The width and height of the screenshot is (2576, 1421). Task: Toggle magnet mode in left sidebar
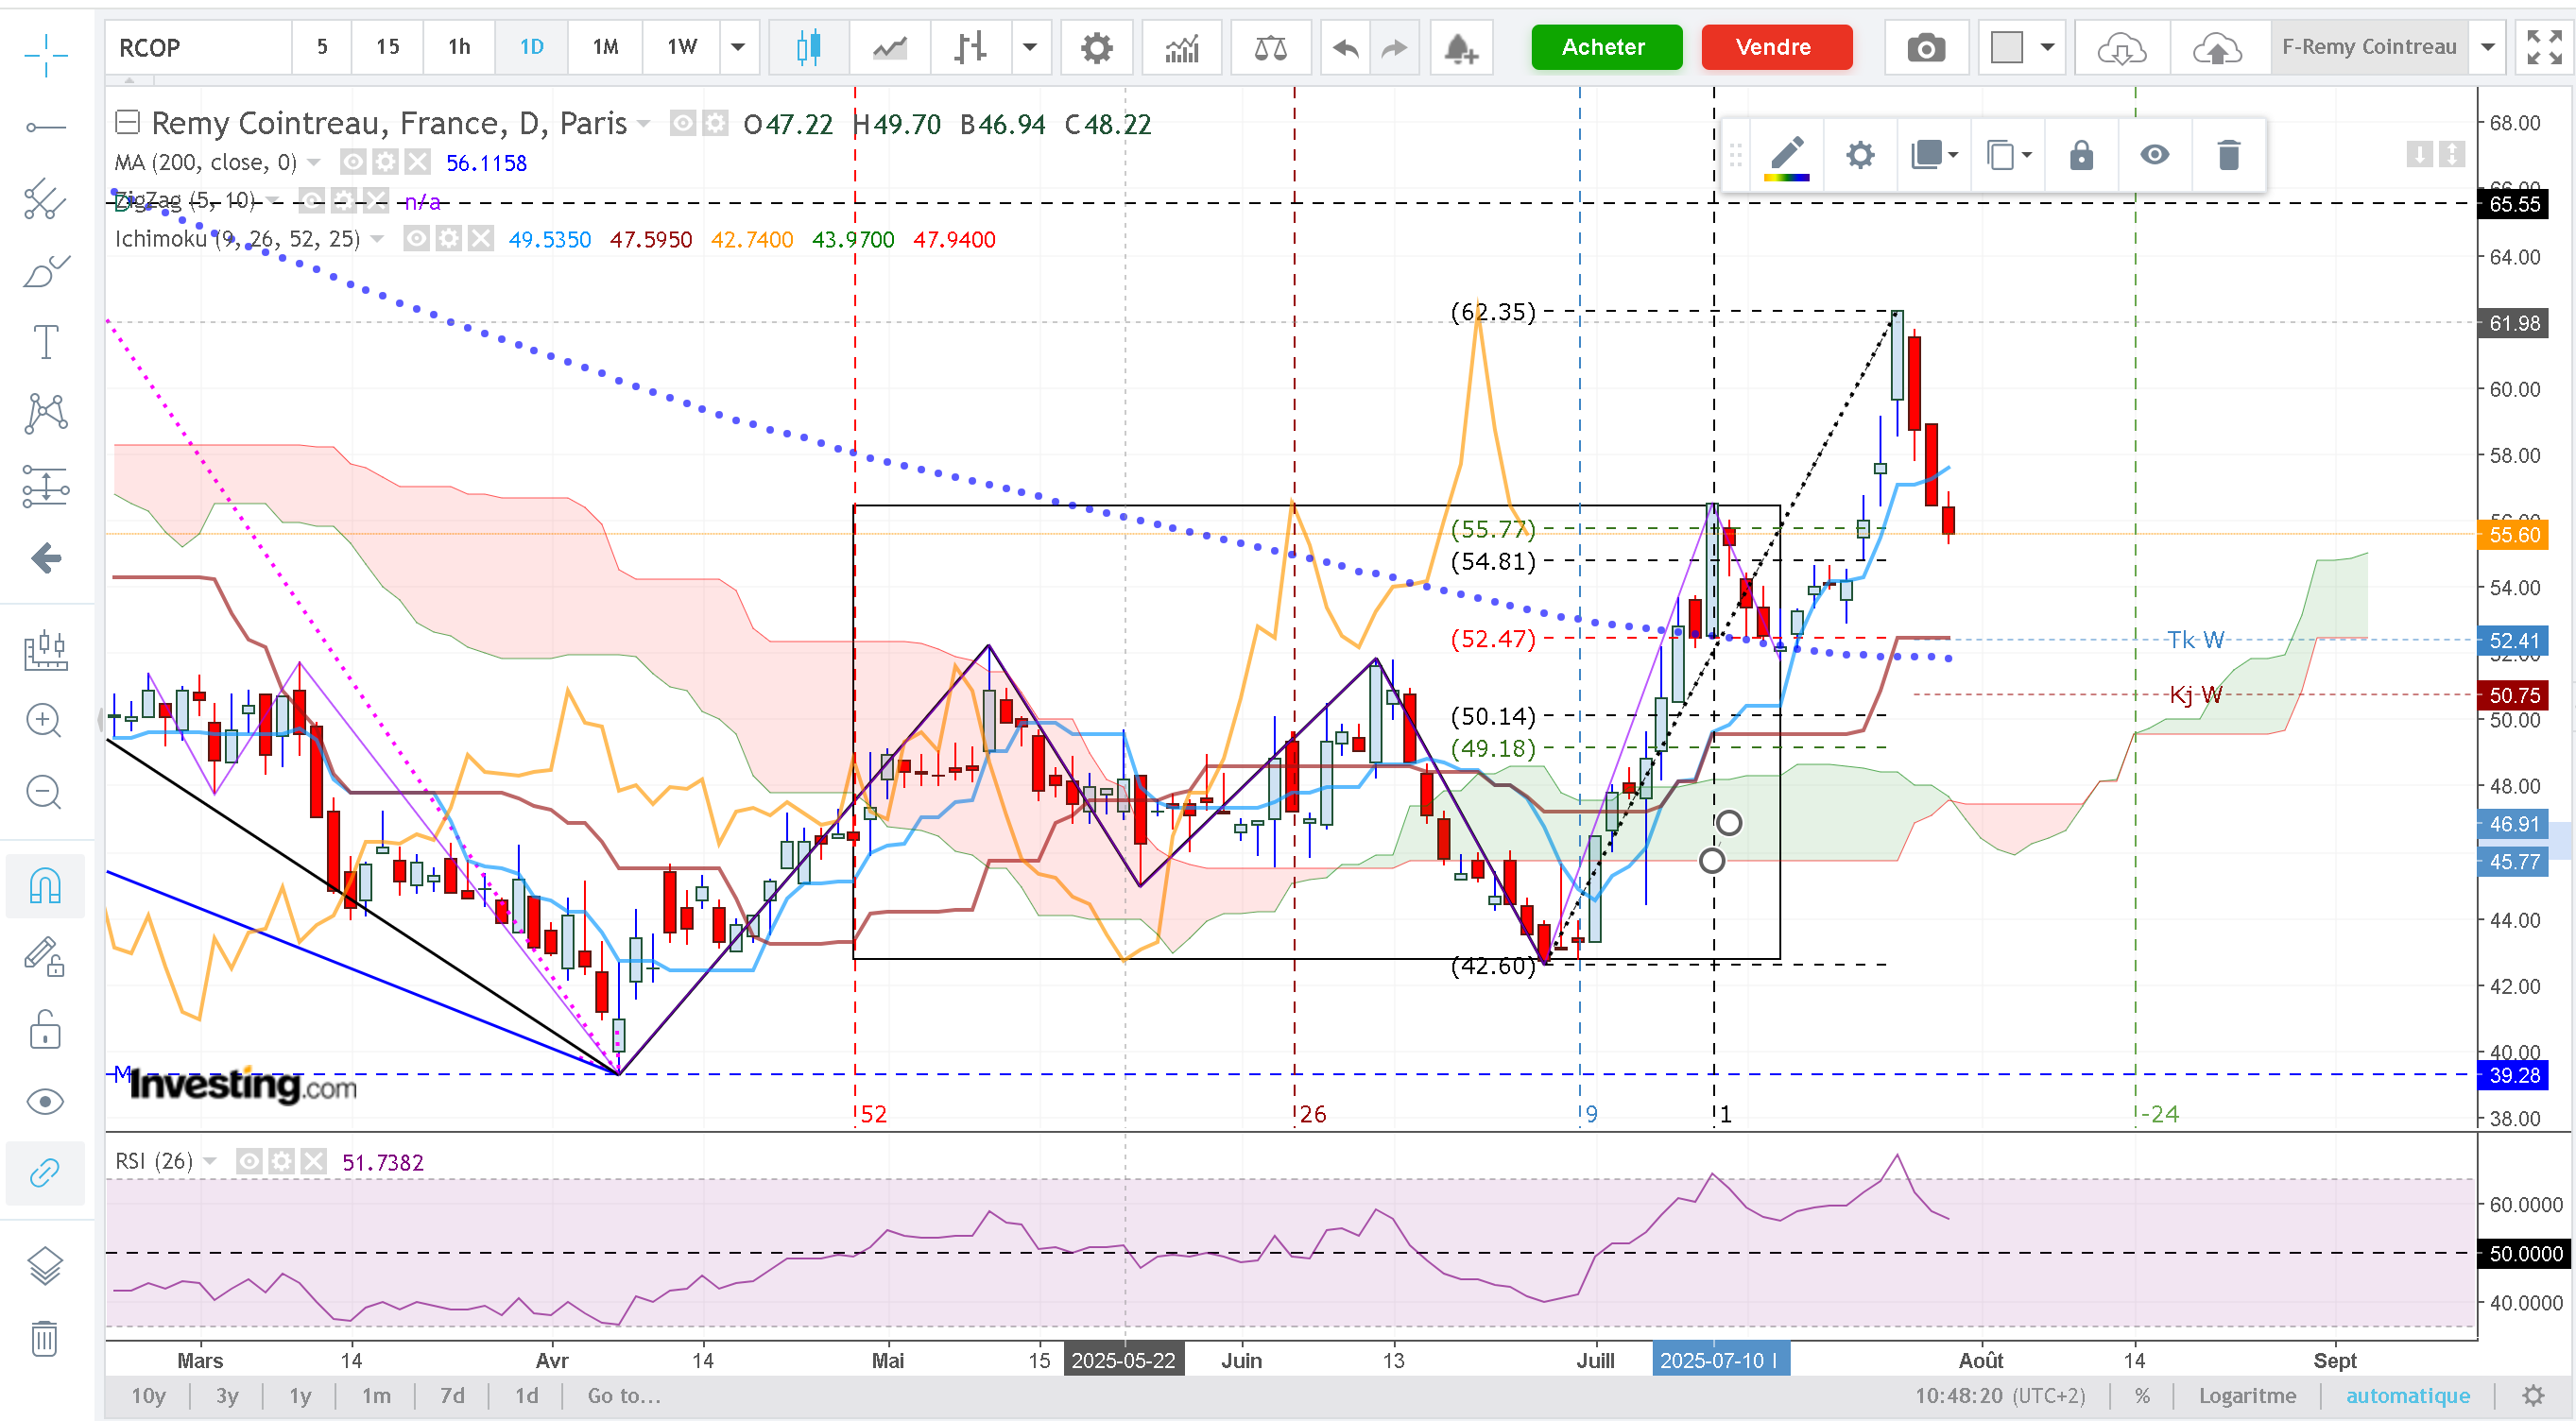[45, 885]
